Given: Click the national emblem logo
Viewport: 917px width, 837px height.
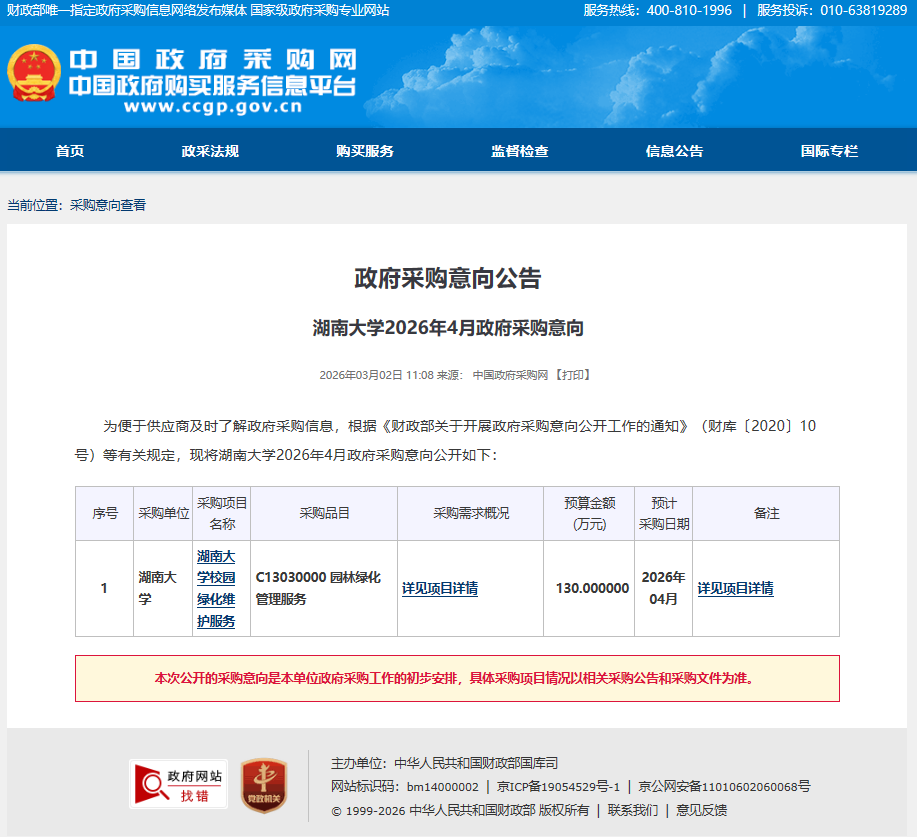Looking at the screenshot, I should 34,73.
